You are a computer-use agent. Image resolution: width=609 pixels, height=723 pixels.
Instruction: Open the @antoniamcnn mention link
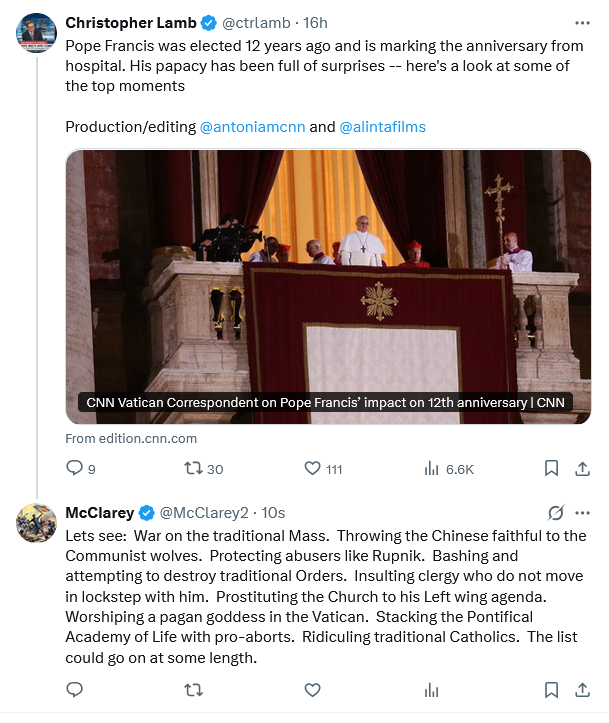(x=252, y=127)
